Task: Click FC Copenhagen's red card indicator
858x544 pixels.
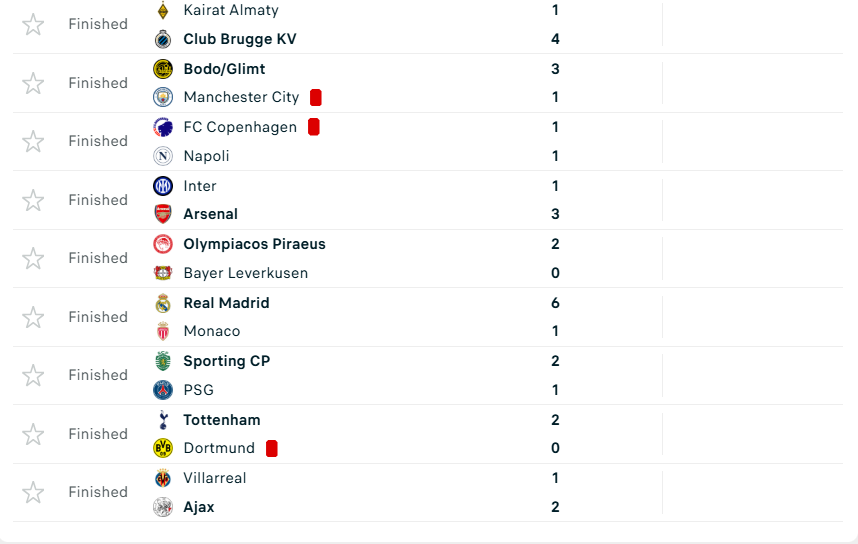Action: pyautogui.click(x=313, y=127)
